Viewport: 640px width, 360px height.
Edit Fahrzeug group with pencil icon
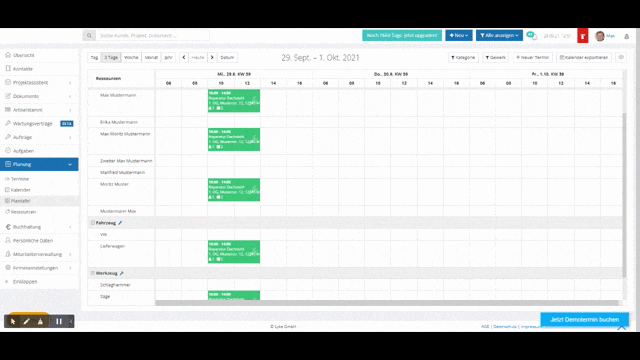click(120, 223)
